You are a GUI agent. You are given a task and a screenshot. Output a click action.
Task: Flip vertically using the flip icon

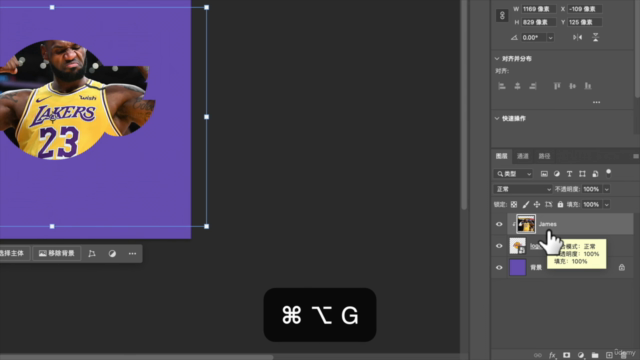click(596, 38)
